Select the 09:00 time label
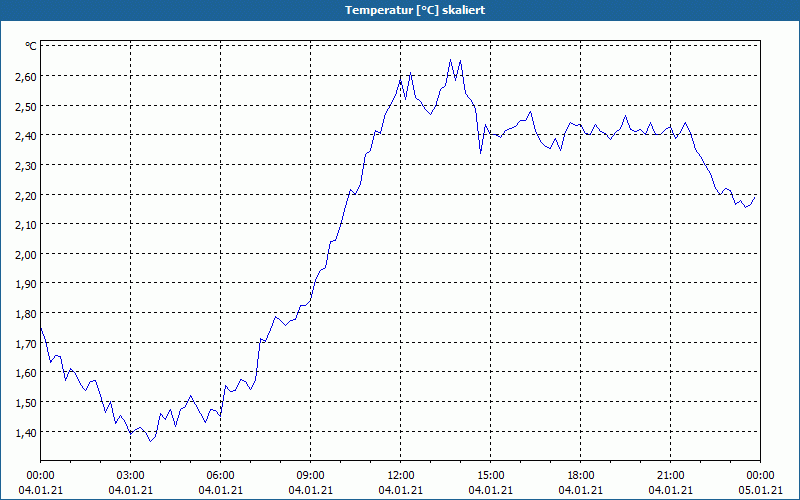800x500 pixels. point(311,476)
